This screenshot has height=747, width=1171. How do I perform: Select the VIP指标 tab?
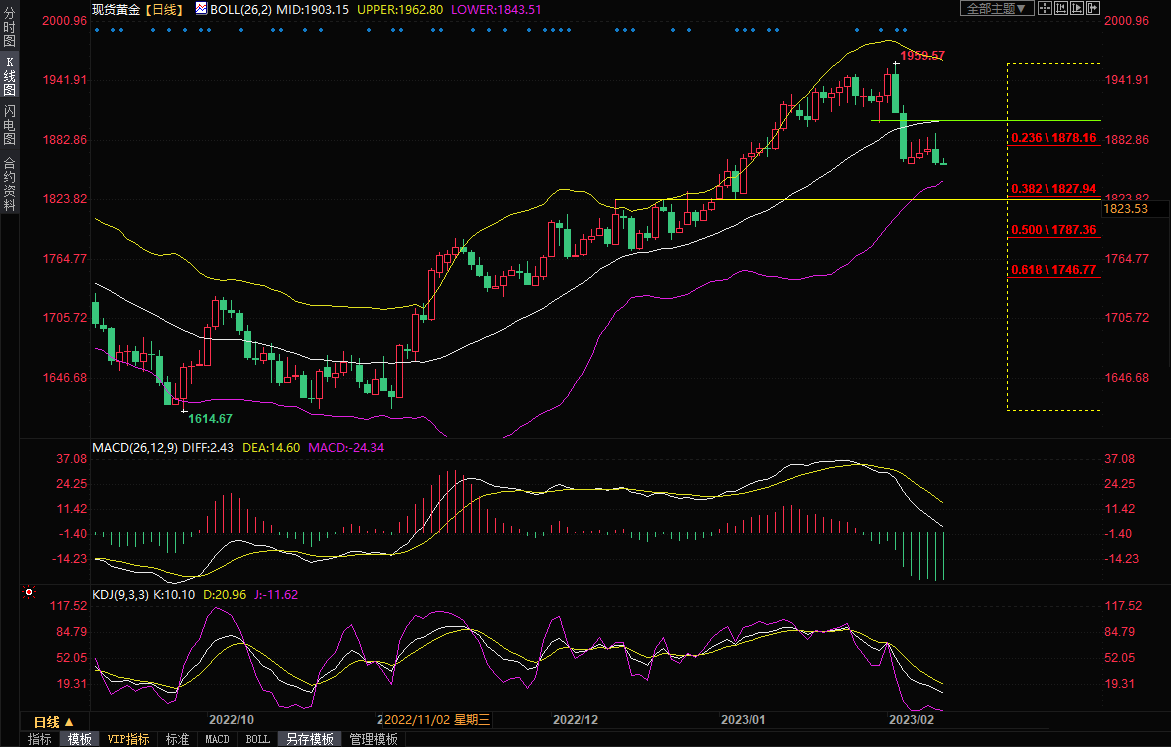point(129,739)
